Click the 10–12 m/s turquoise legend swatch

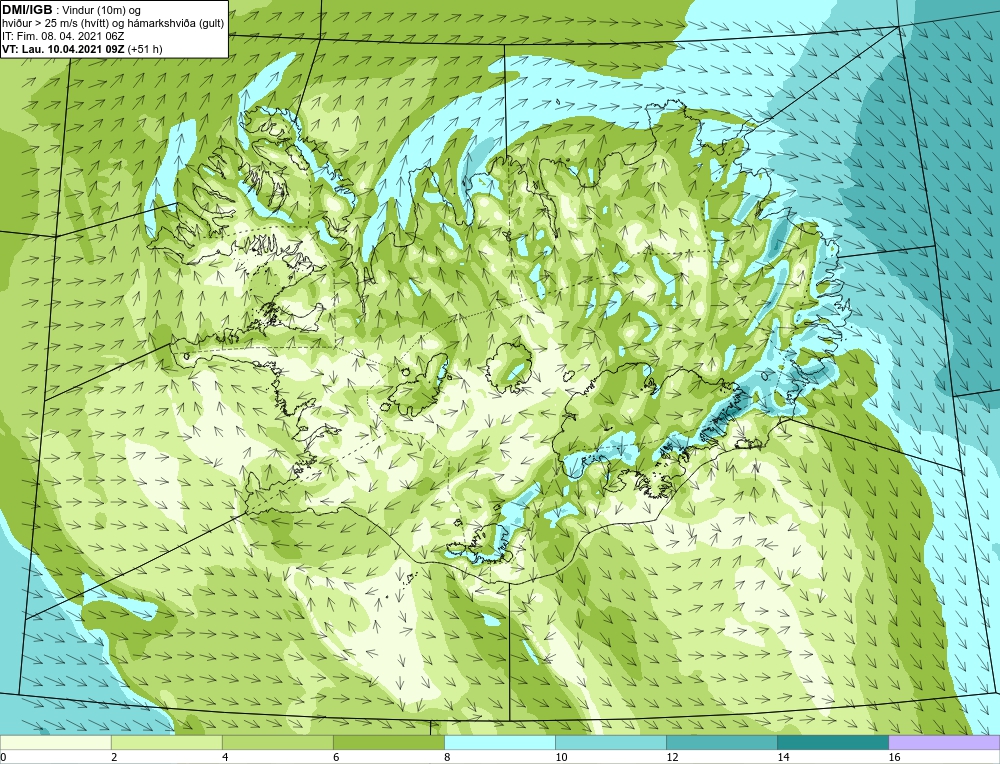610,742
